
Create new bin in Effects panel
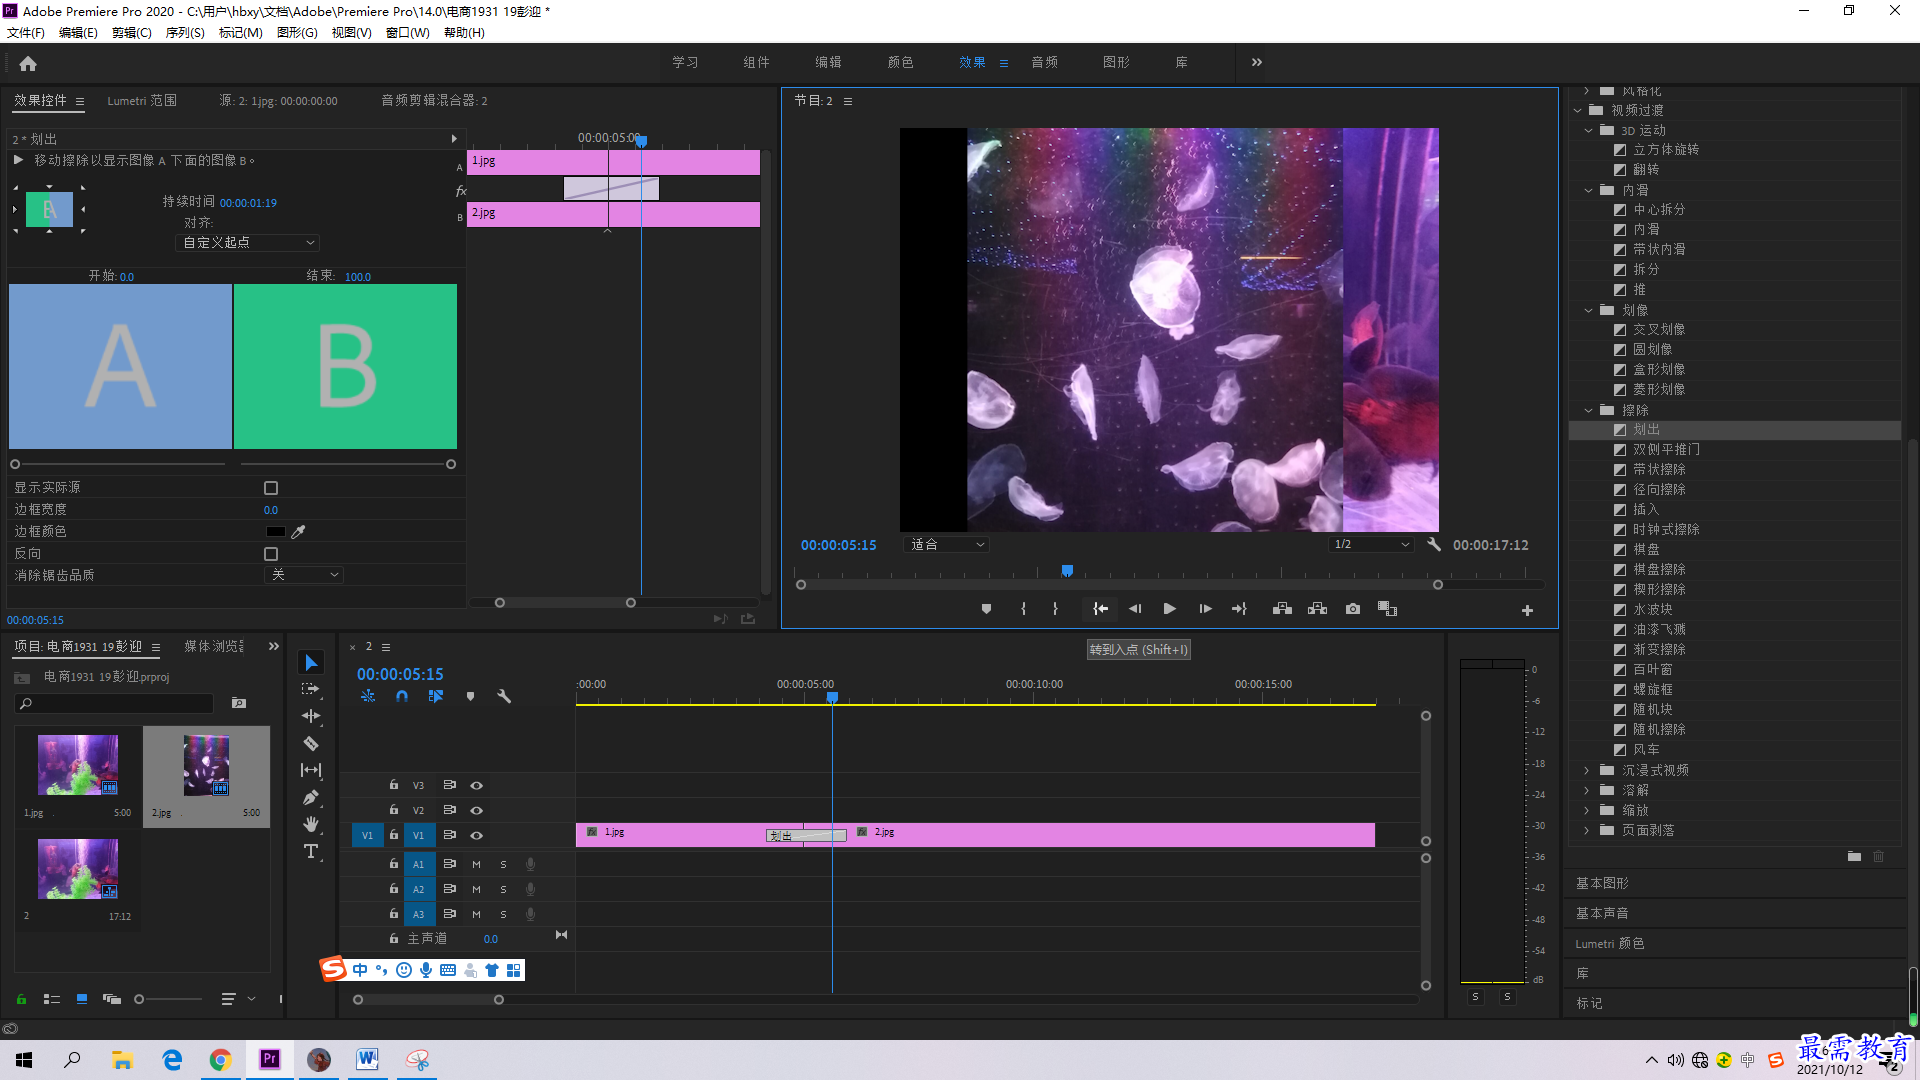(1854, 857)
